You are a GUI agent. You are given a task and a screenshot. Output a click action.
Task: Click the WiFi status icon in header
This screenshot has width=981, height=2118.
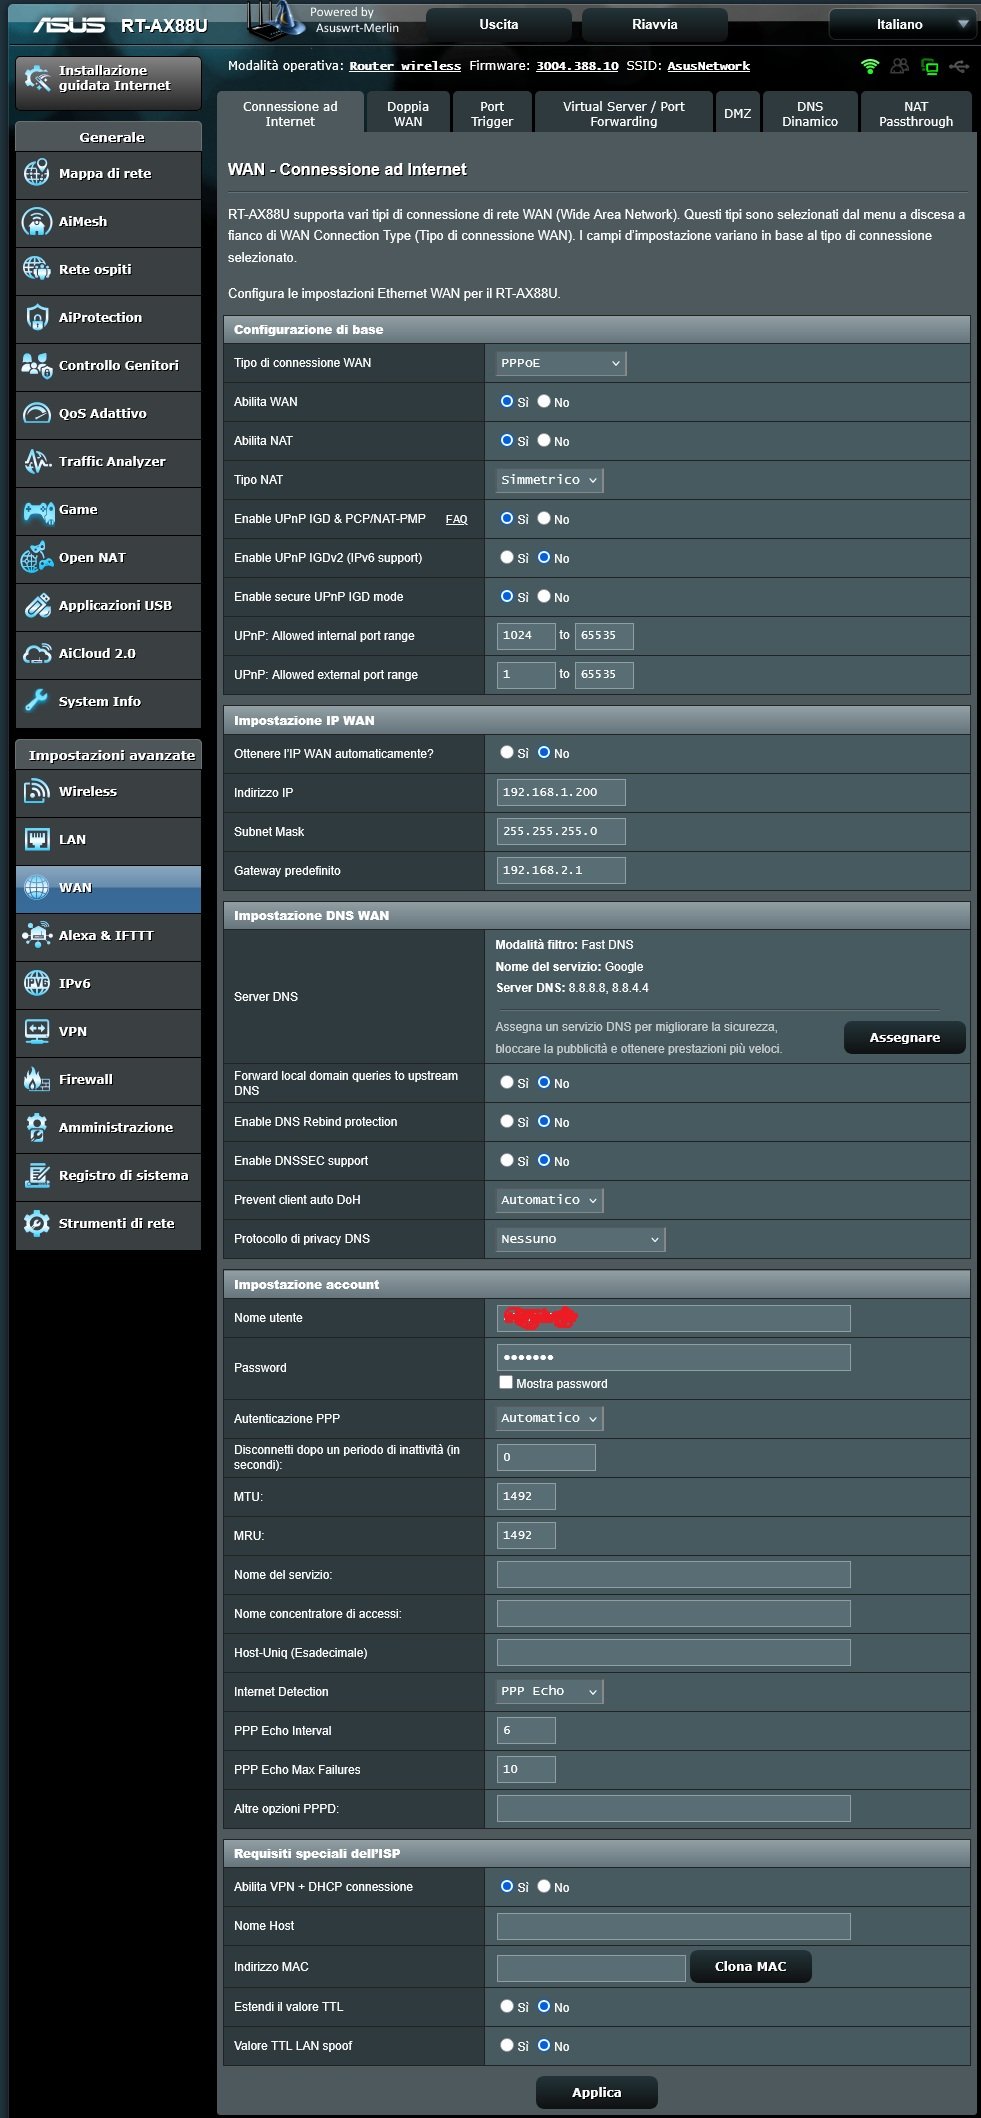pyautogui.click(x=870, y=66)
